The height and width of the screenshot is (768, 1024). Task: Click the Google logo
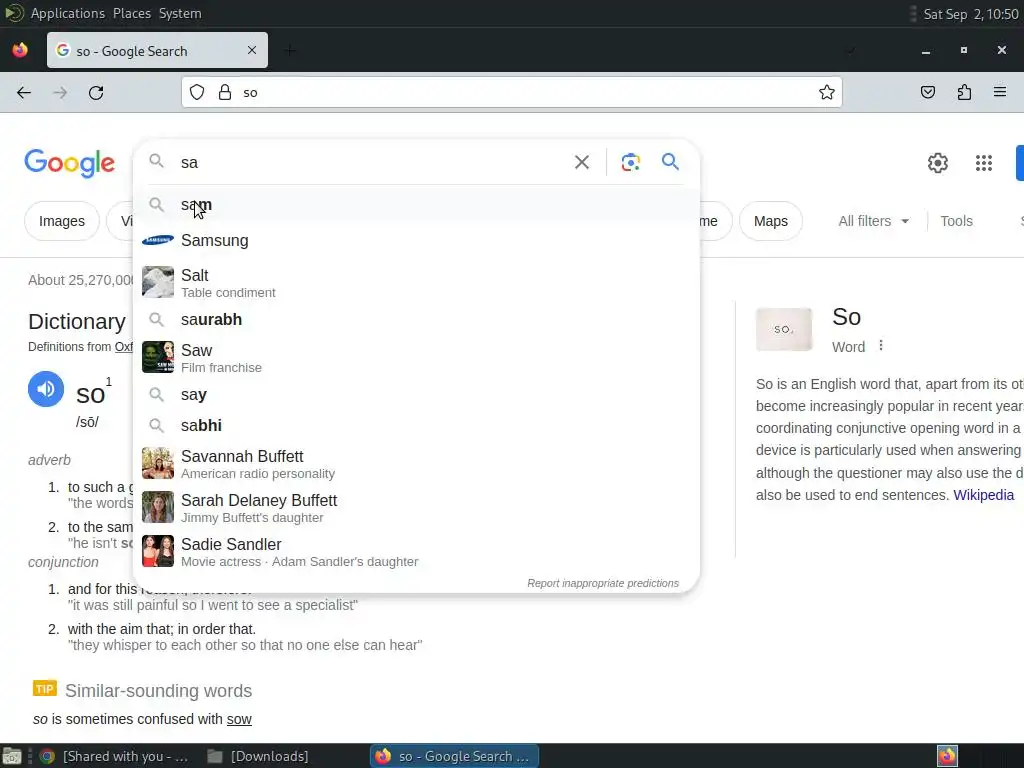[70, 163]
